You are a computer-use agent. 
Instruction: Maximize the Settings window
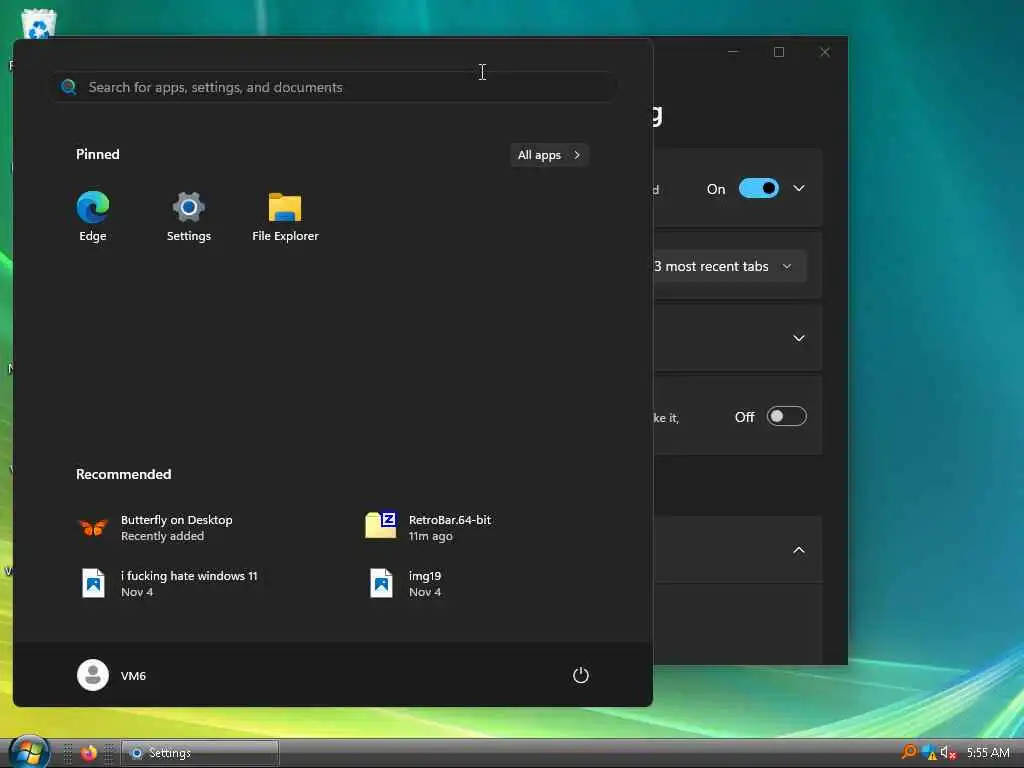pyautogui.click(x=778, y=52)
